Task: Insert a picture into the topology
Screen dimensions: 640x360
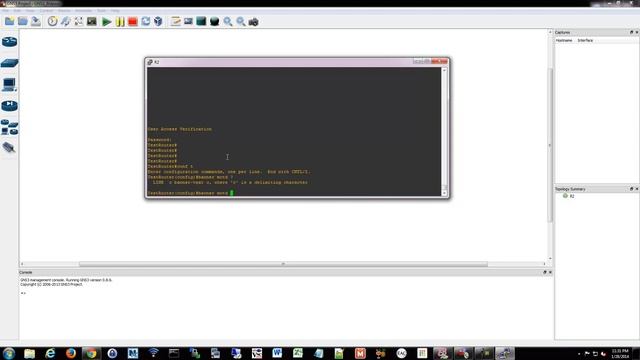Action: [188, 21]
